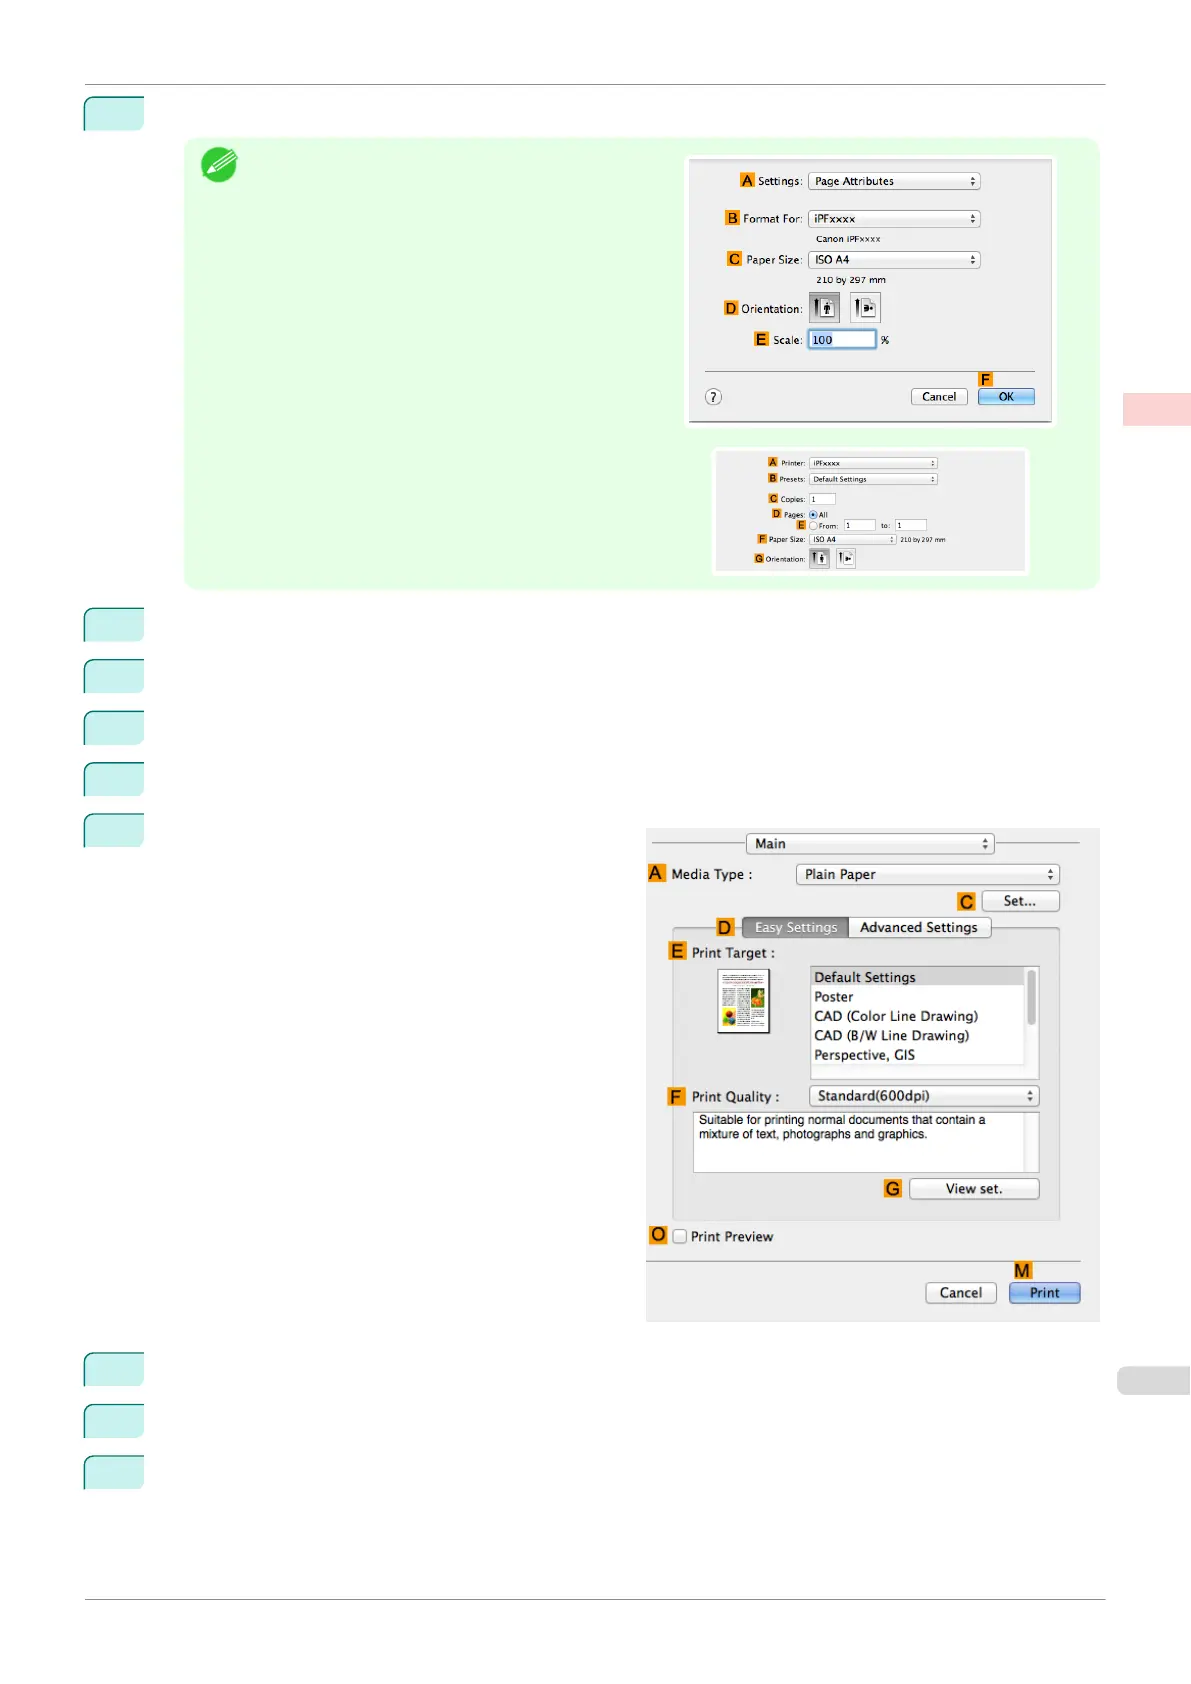
Task: Choose portrait orientation icon in the Printer dialog
Action: [820, 558]
